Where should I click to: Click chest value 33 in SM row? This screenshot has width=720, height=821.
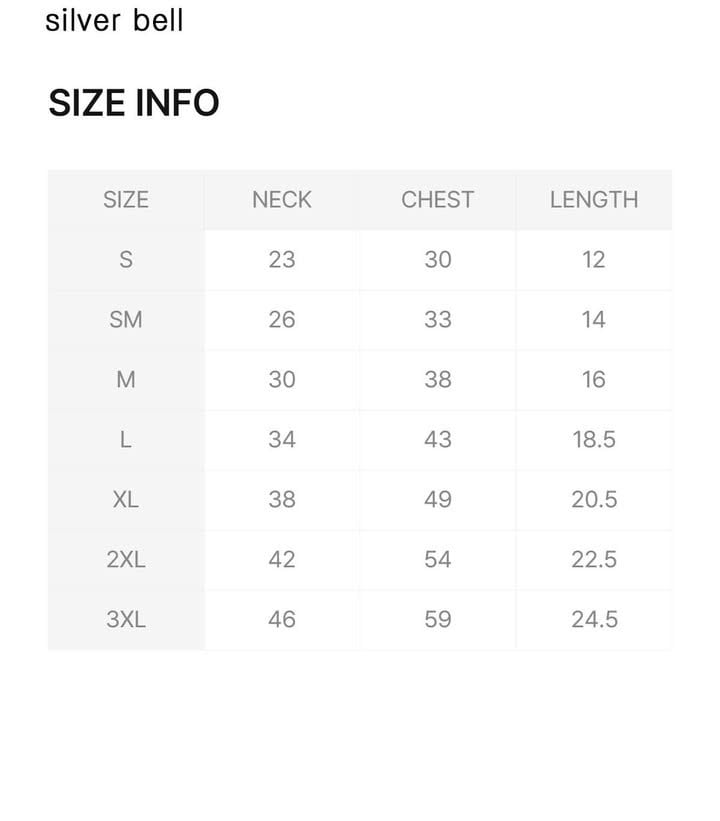click(x=437, y=320)
